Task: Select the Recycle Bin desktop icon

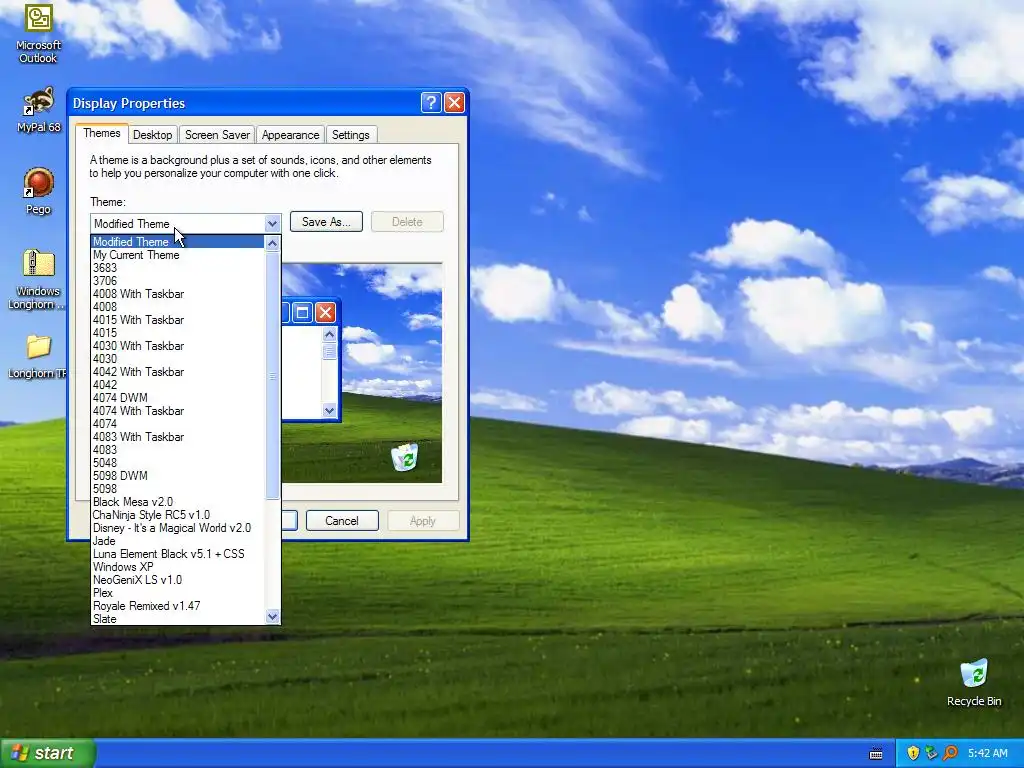Action: coord(974,682)
